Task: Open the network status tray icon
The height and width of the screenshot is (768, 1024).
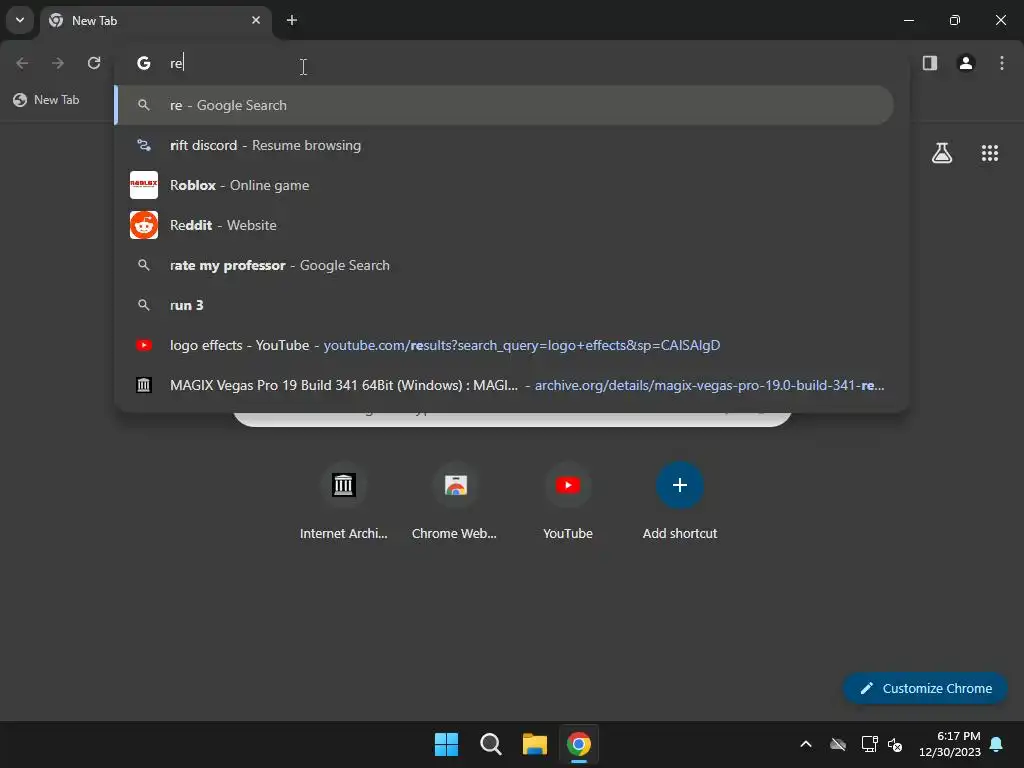Action: tap(869, 744)
